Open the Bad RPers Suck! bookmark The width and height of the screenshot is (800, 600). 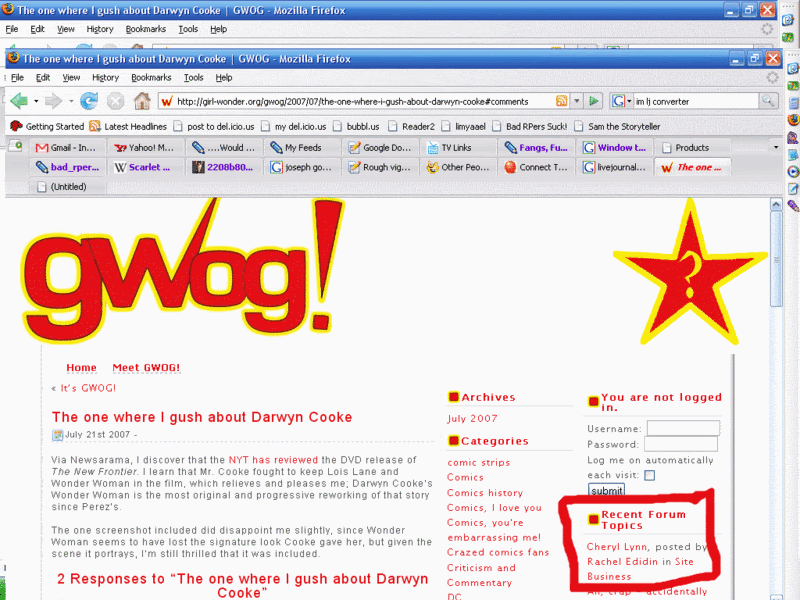pyautogui.click(x=530, y=126)
